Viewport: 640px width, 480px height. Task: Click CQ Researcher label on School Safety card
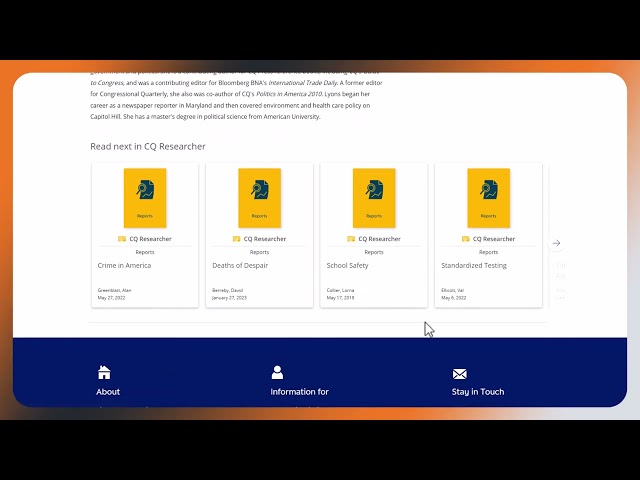(379, 239)
